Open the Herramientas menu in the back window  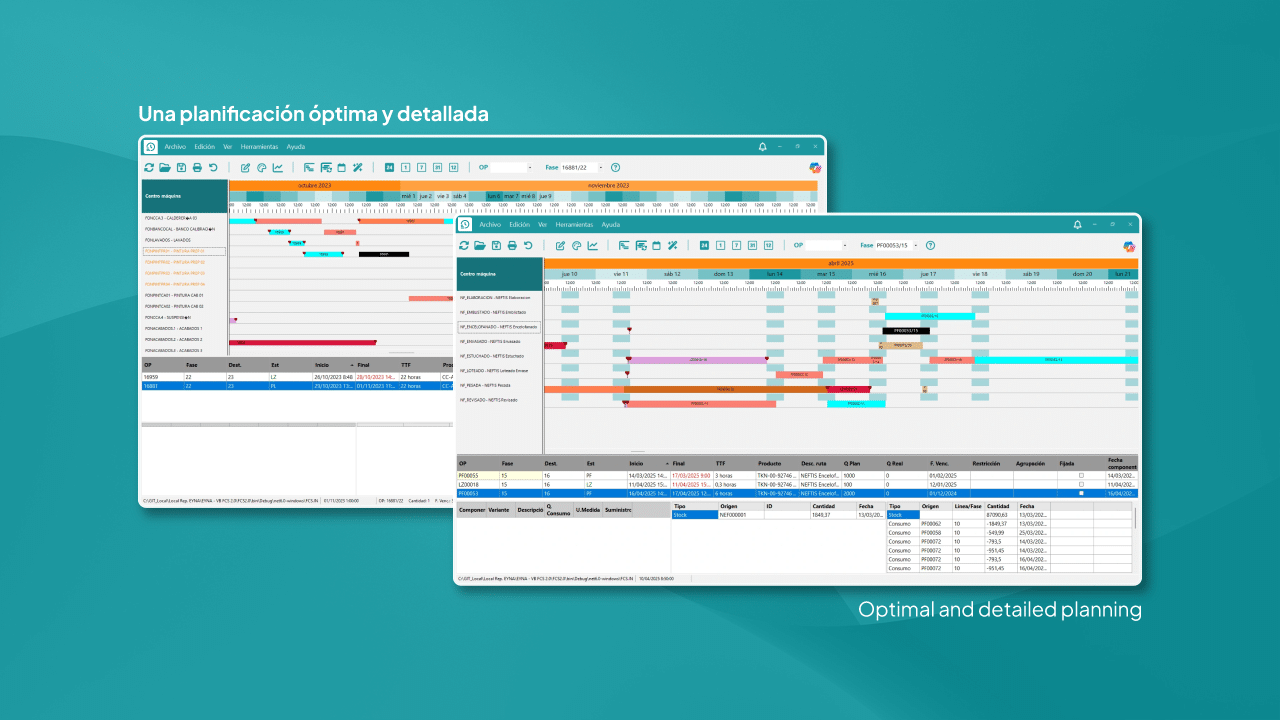tap(259, 147)
